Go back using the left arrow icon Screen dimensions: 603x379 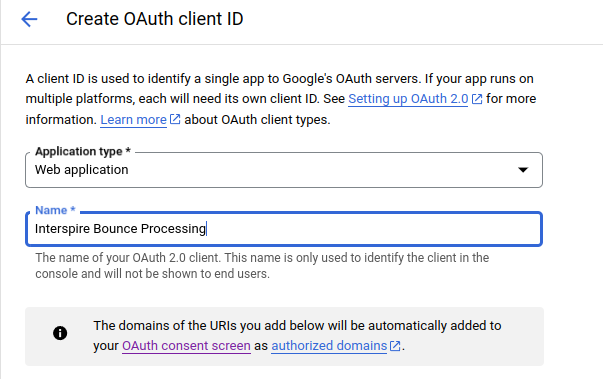(x=29, y=19)
